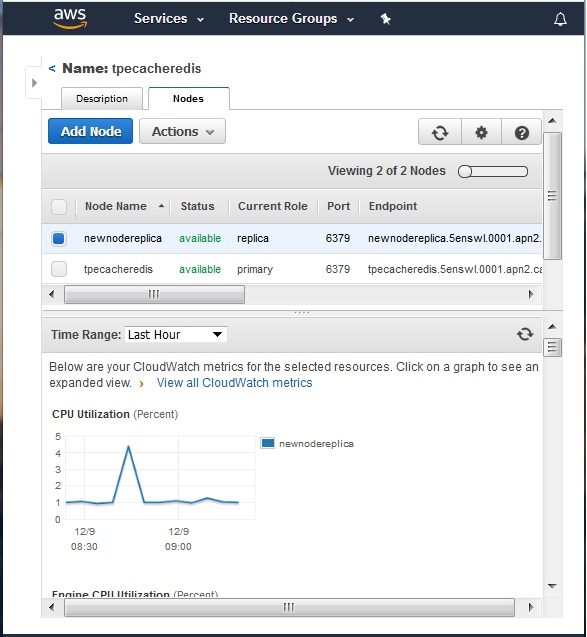Select the Nodes tab
The width and height of the screenshot is (587, 637).
click(x=188, y=99)
